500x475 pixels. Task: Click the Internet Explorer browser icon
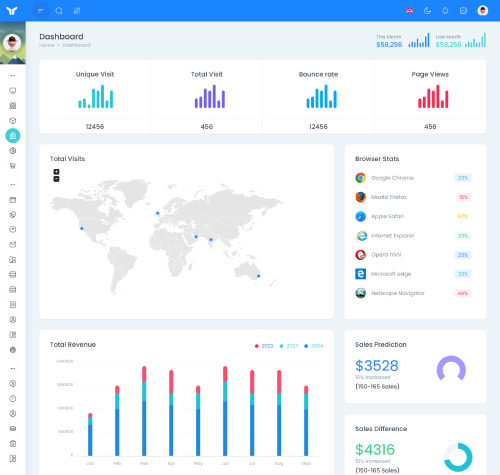(x=360, y=236)
